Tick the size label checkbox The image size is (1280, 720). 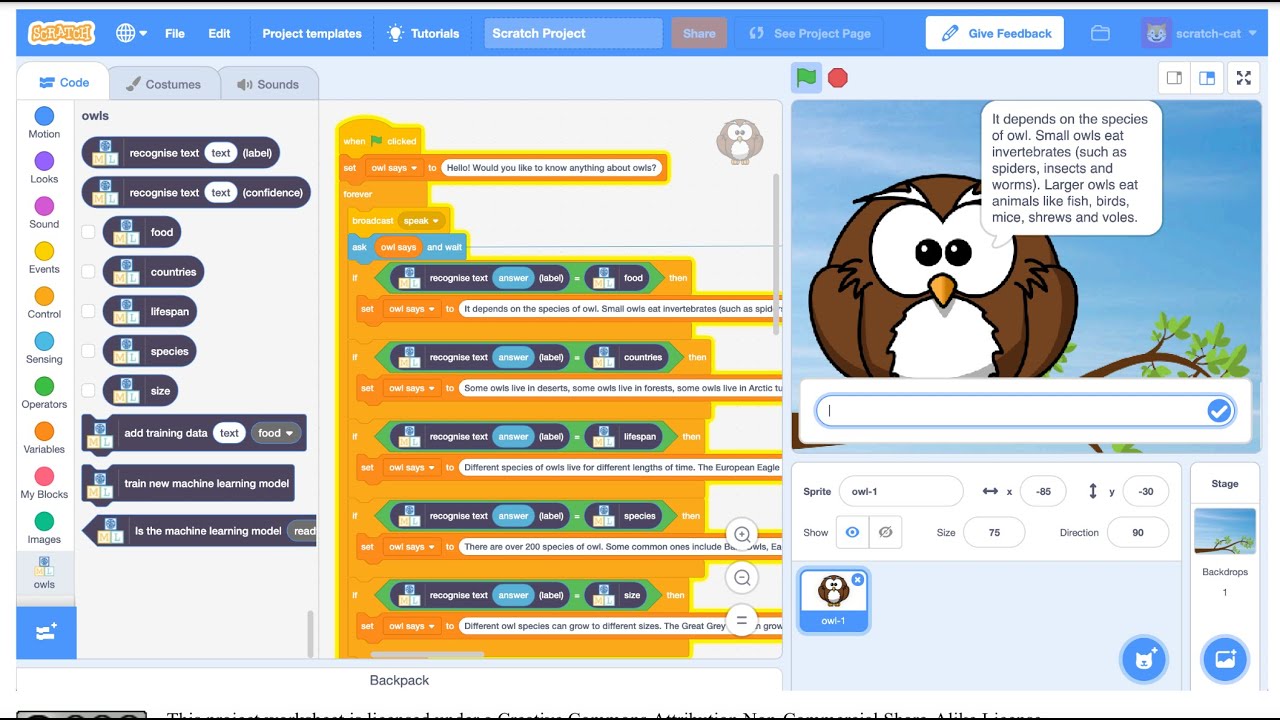point(88,390)
